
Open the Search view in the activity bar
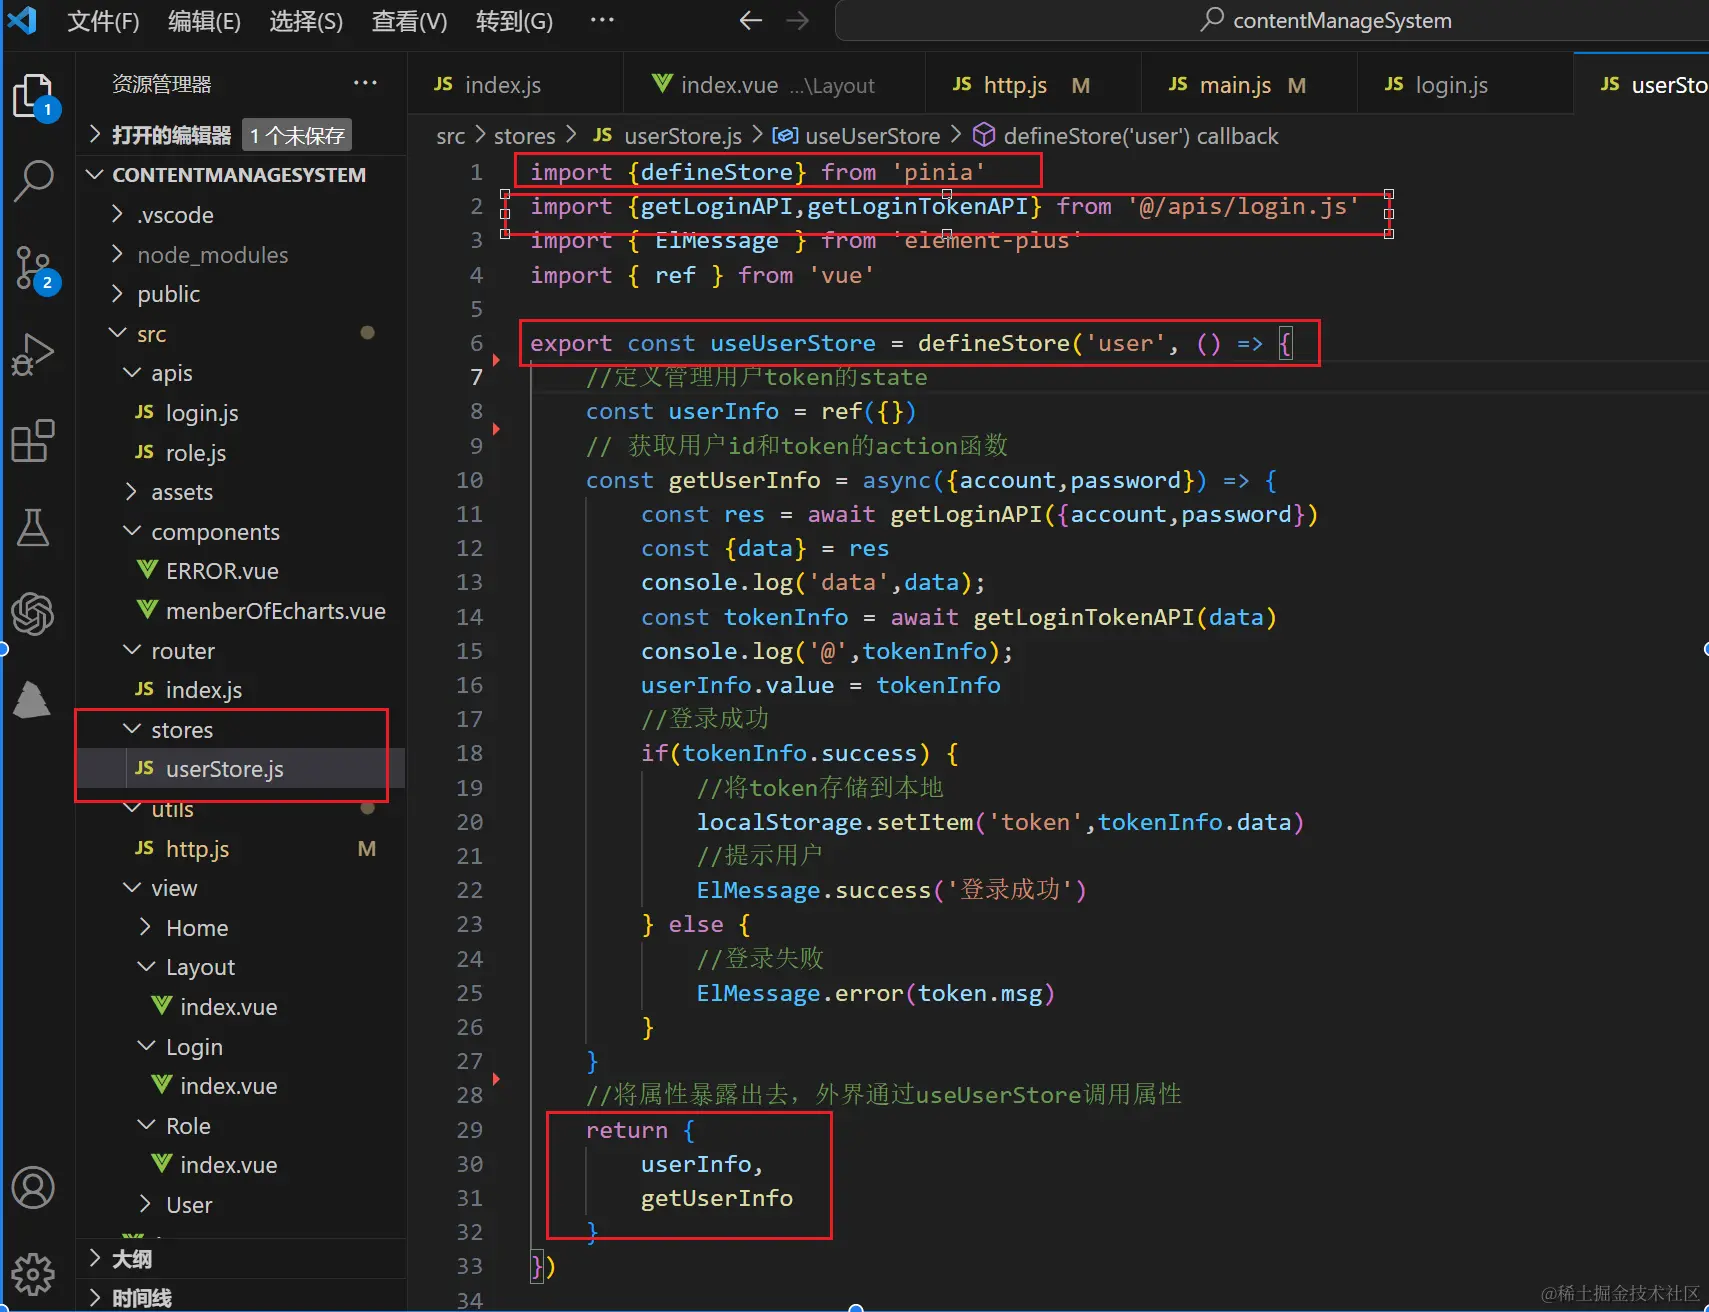[34, 182]
